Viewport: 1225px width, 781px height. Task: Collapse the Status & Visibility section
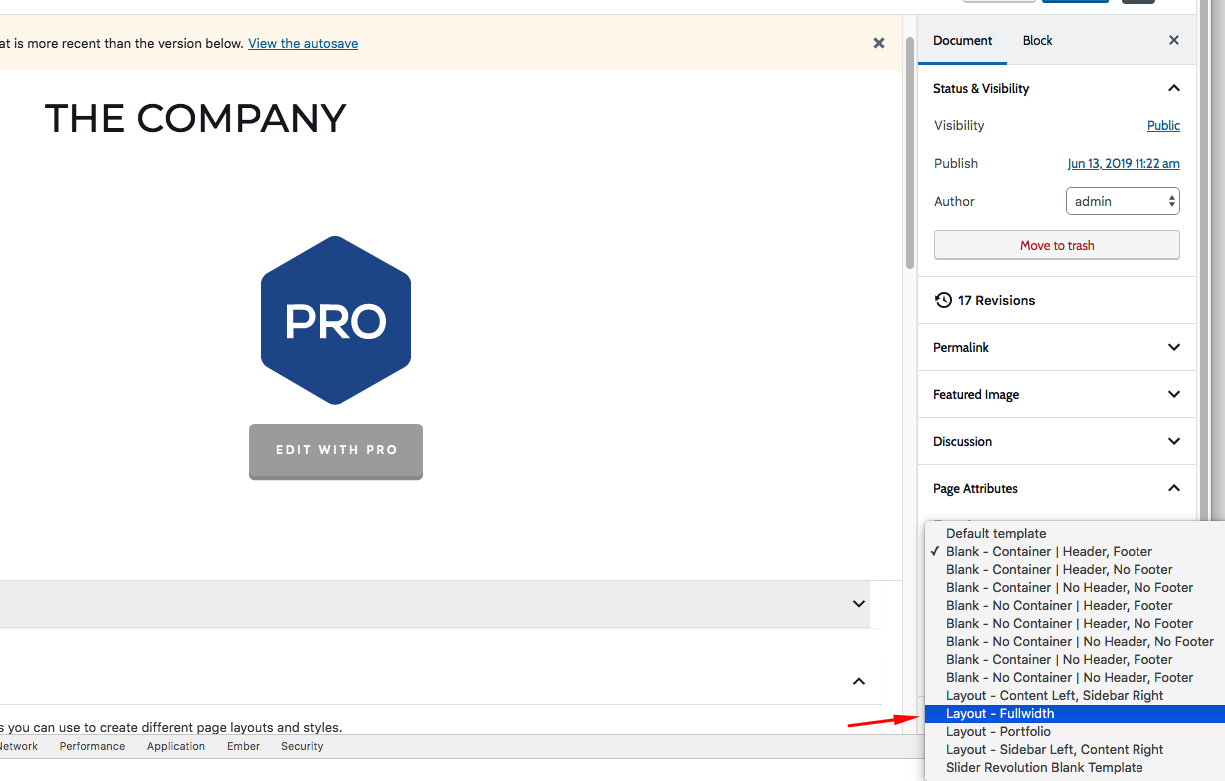pyautogui.click(x=1173, y=88)
